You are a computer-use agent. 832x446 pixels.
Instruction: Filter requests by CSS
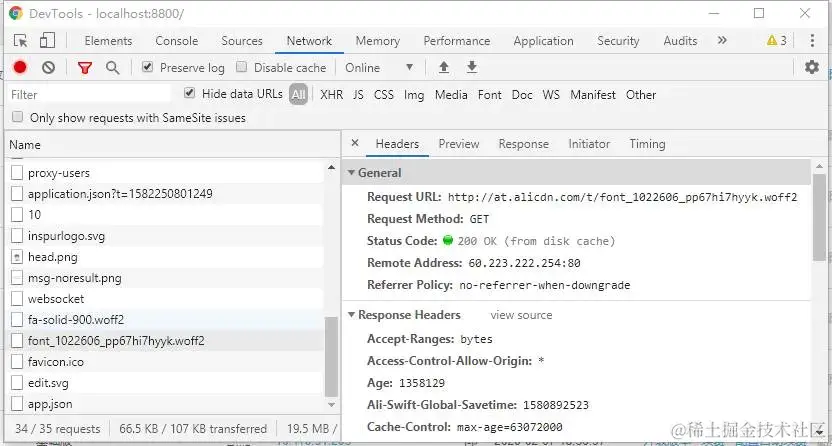pos(384,95)
